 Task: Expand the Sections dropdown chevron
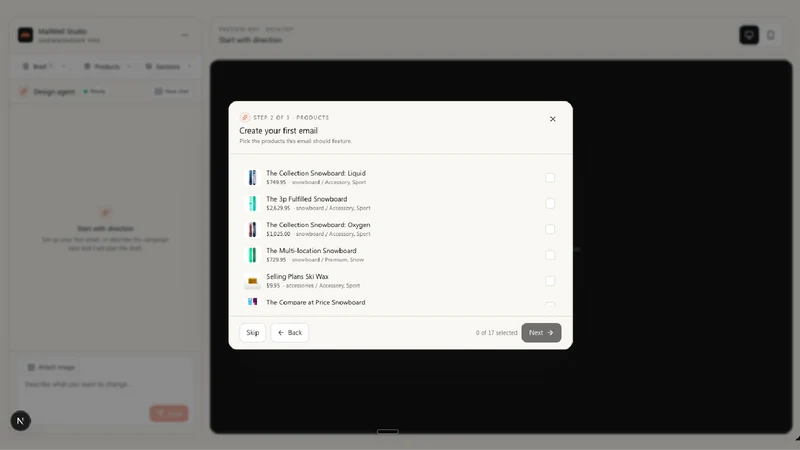click(189, 66)
